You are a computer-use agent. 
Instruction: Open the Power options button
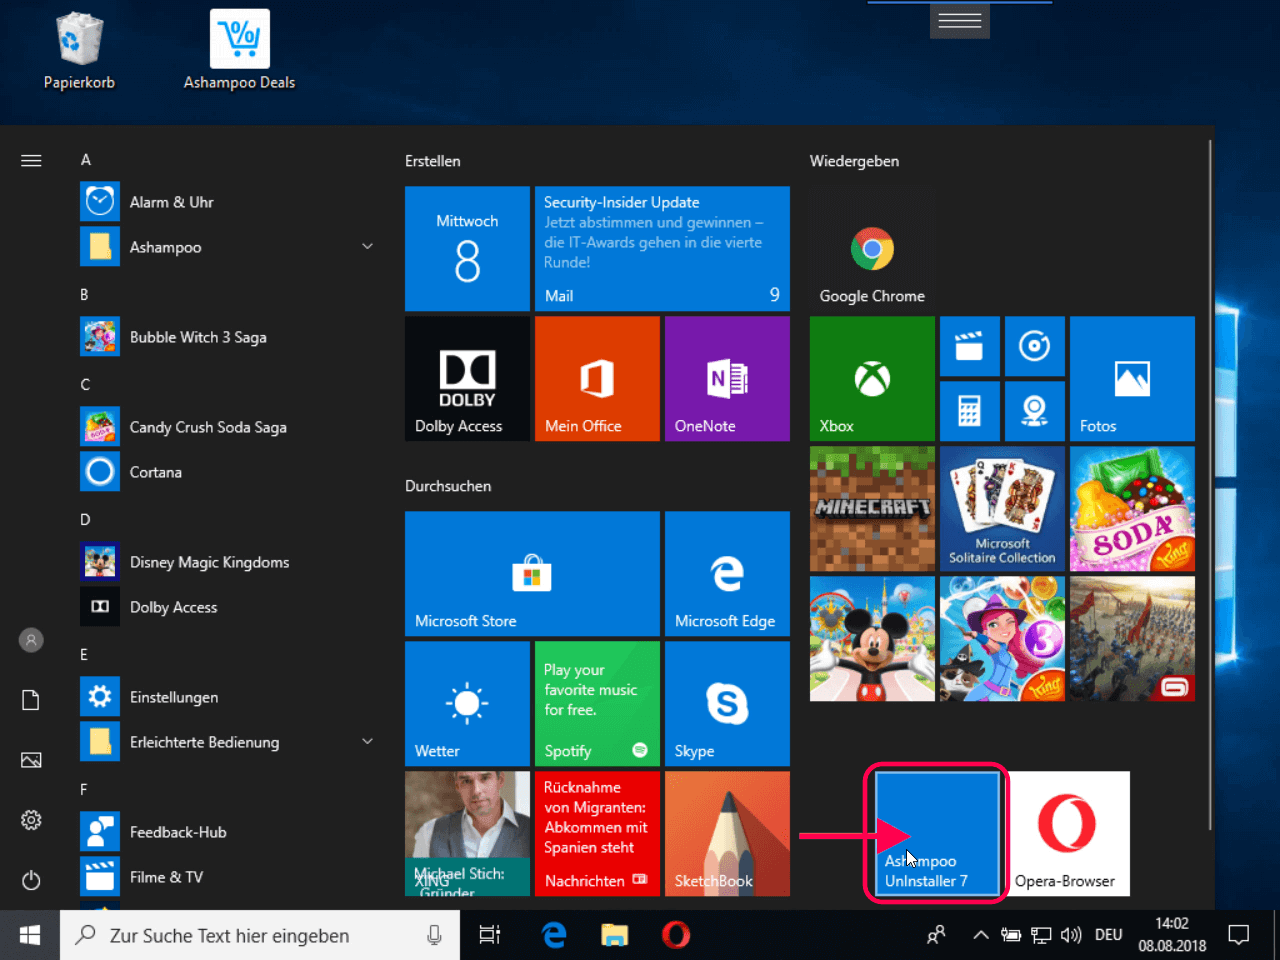click(31, 880)
